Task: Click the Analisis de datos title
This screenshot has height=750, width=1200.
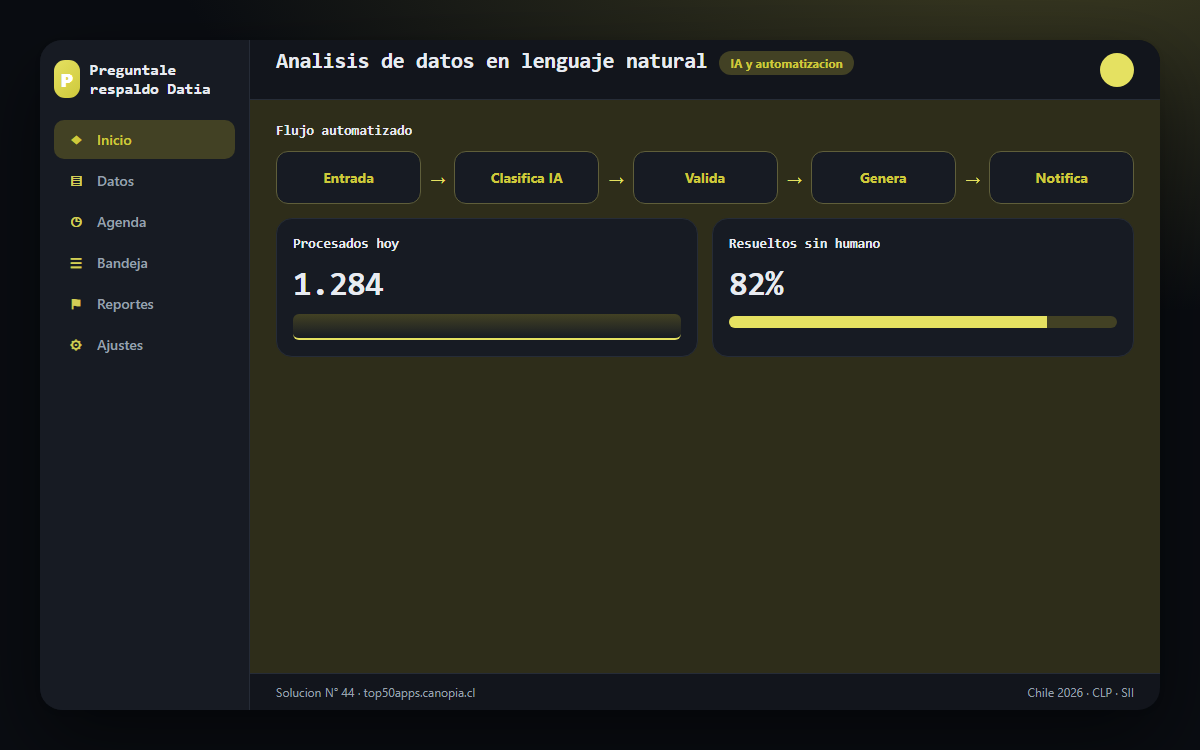Action: pyautogui.click(x=491, y=61)
